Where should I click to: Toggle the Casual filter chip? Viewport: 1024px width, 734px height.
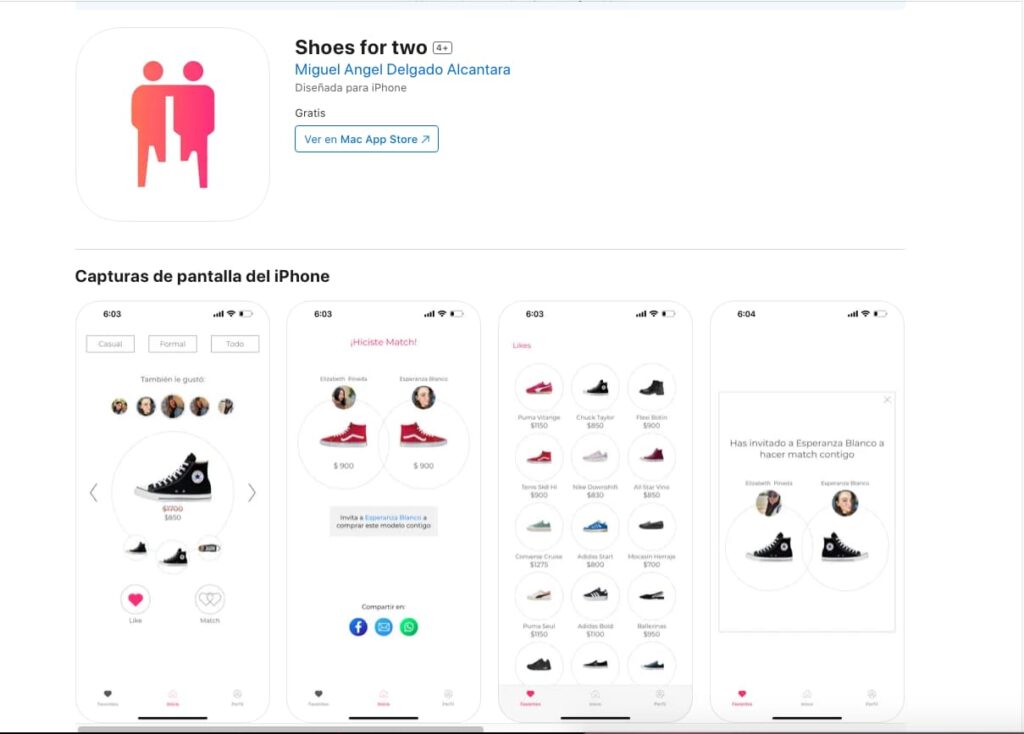(109, 343)
